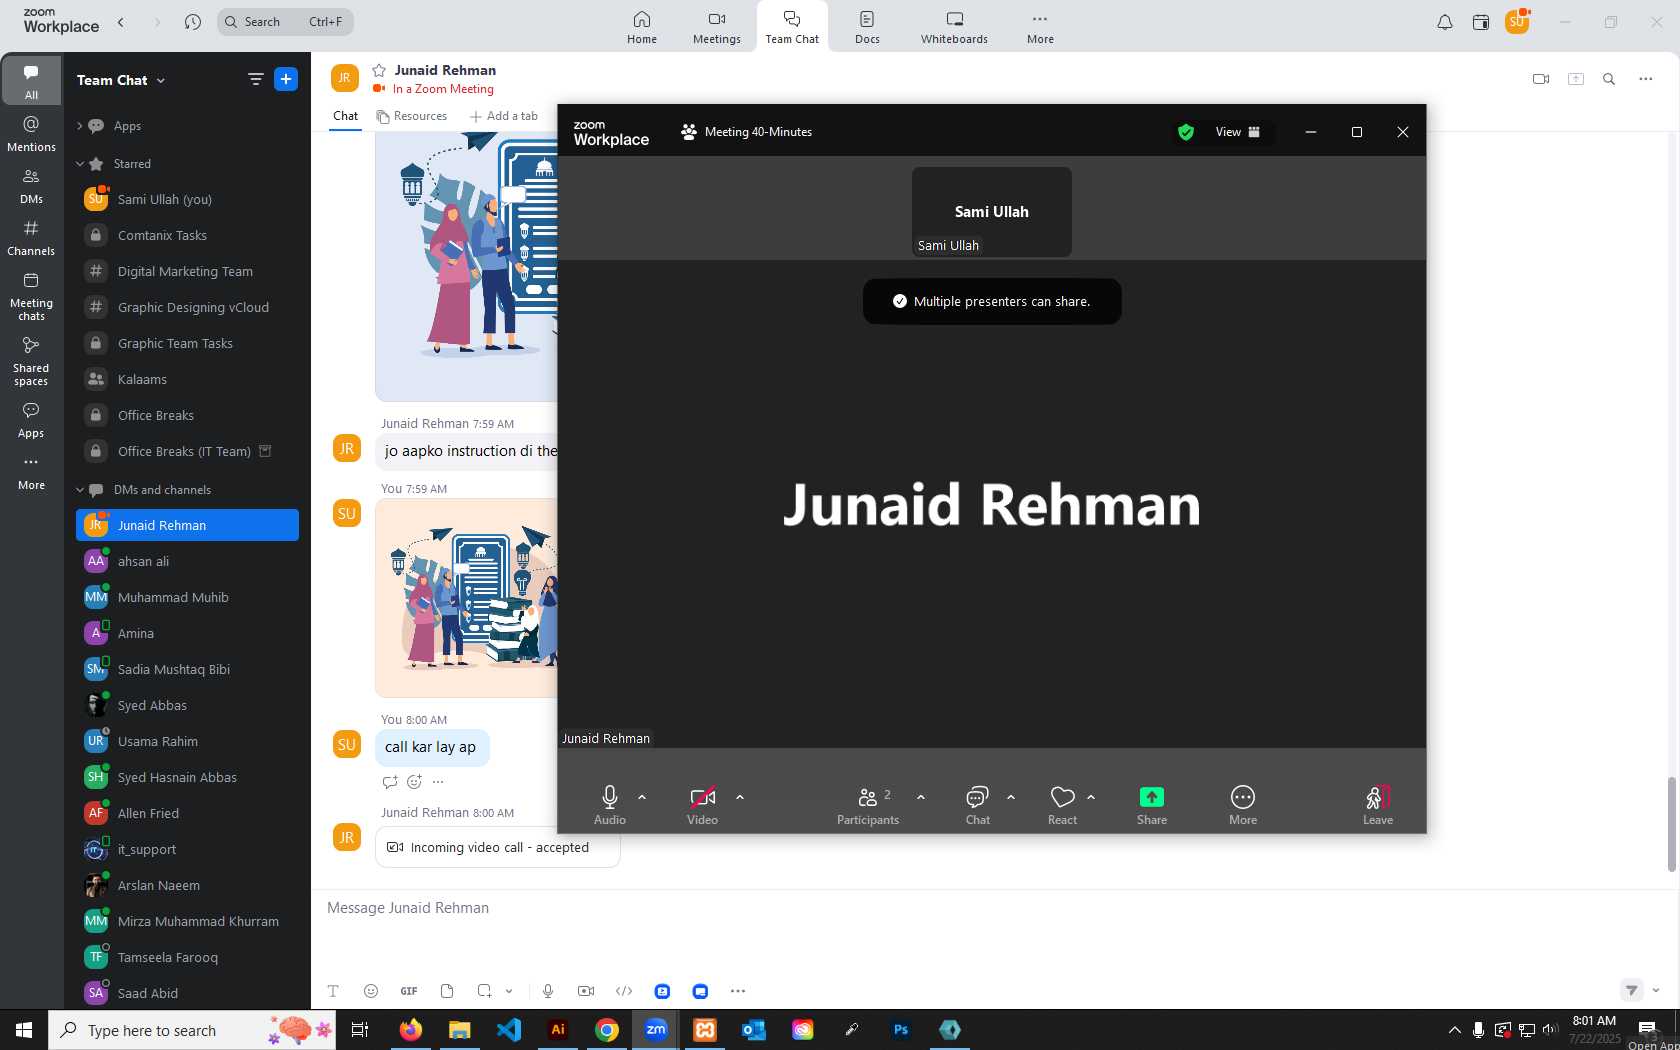Open Channels in sidebar

pyautogui.click(x=31, y=238)
